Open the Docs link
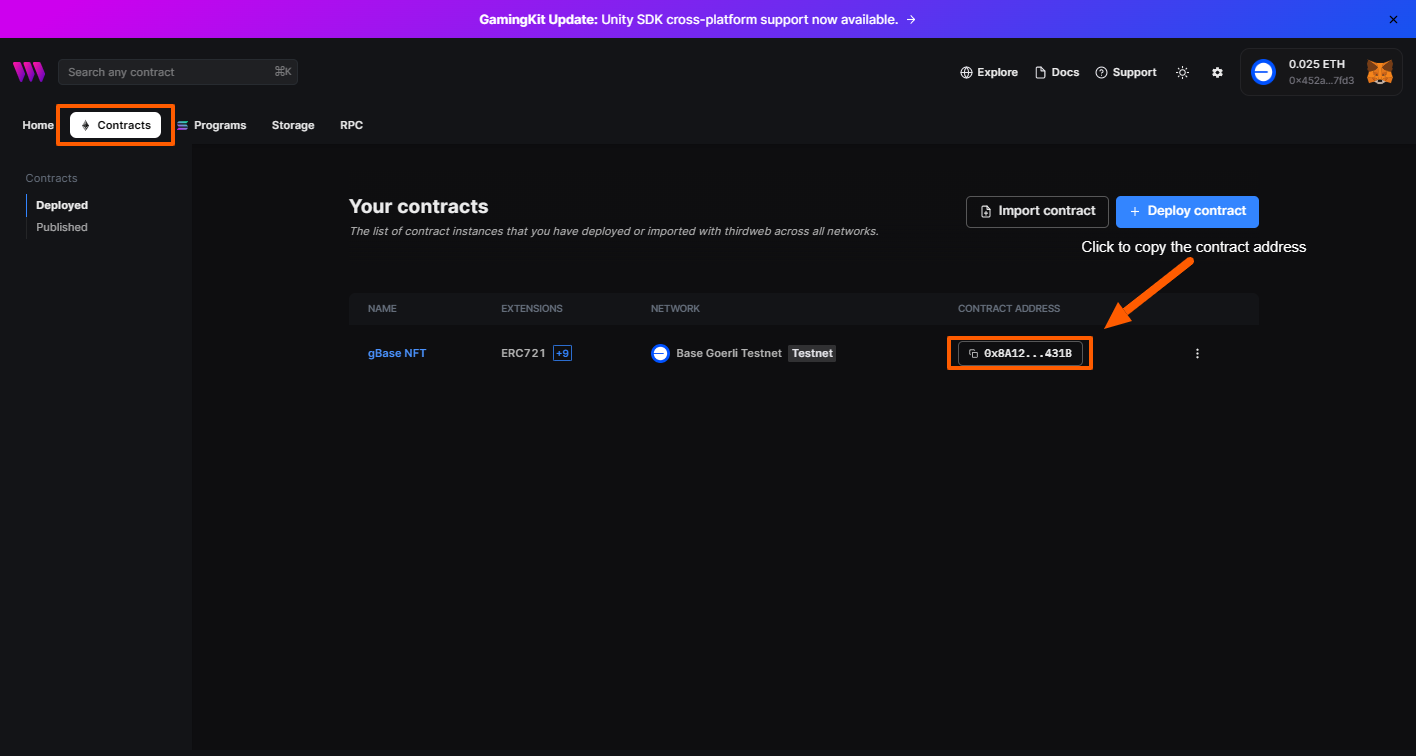This screenshot has width=1416, height=756. tap(1057, 72)
